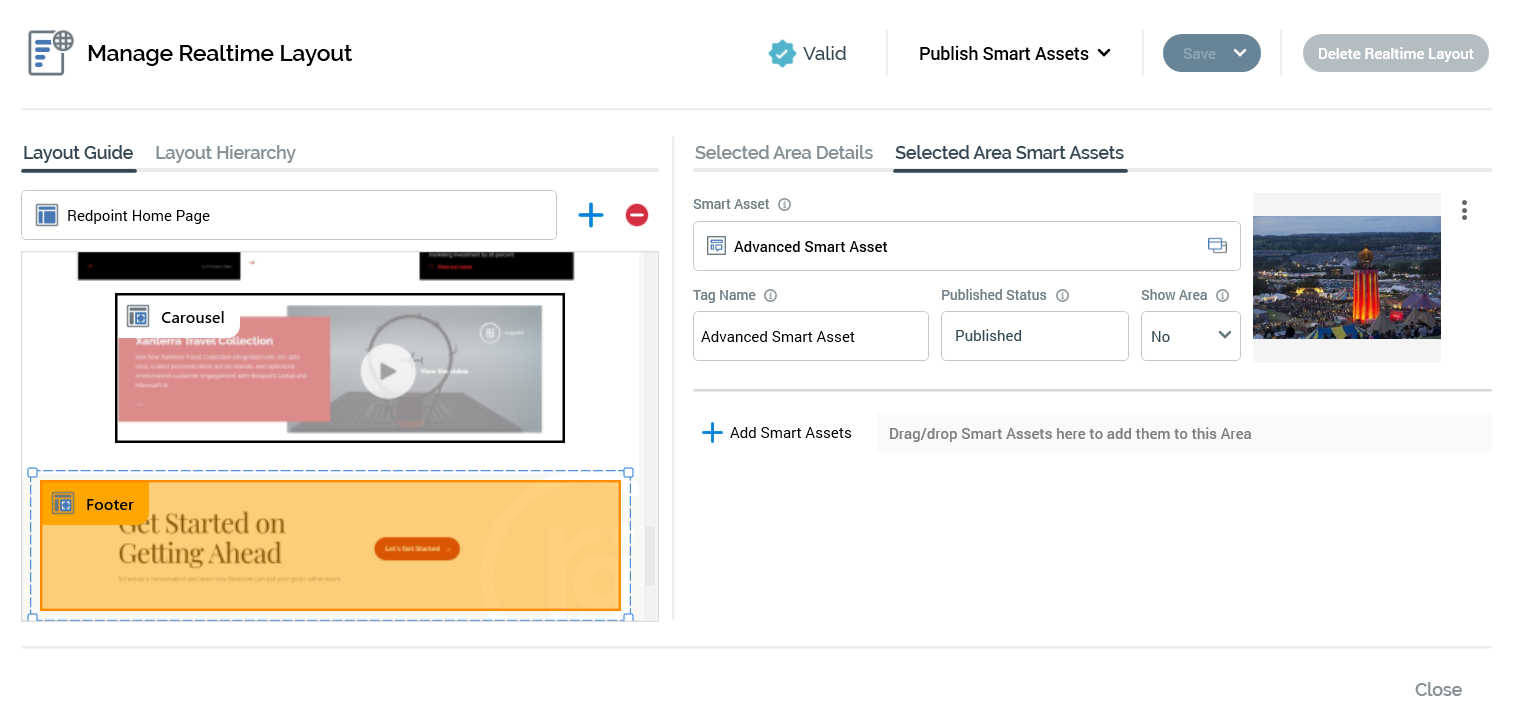Click the Delete Realtime Layout button
Image resolution: width=1515 pixels, height=718 pixels.
point(1395,54)
